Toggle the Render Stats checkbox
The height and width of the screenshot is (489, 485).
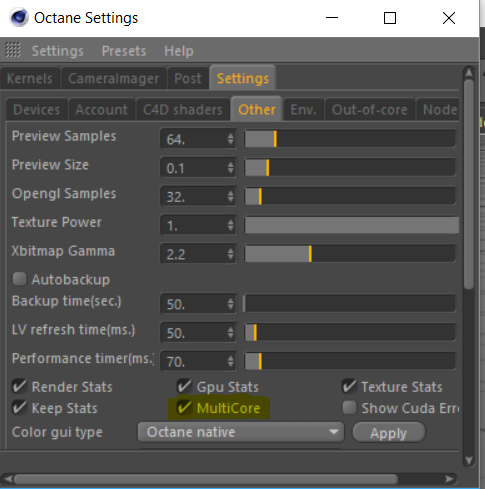(x=19, y=386)
